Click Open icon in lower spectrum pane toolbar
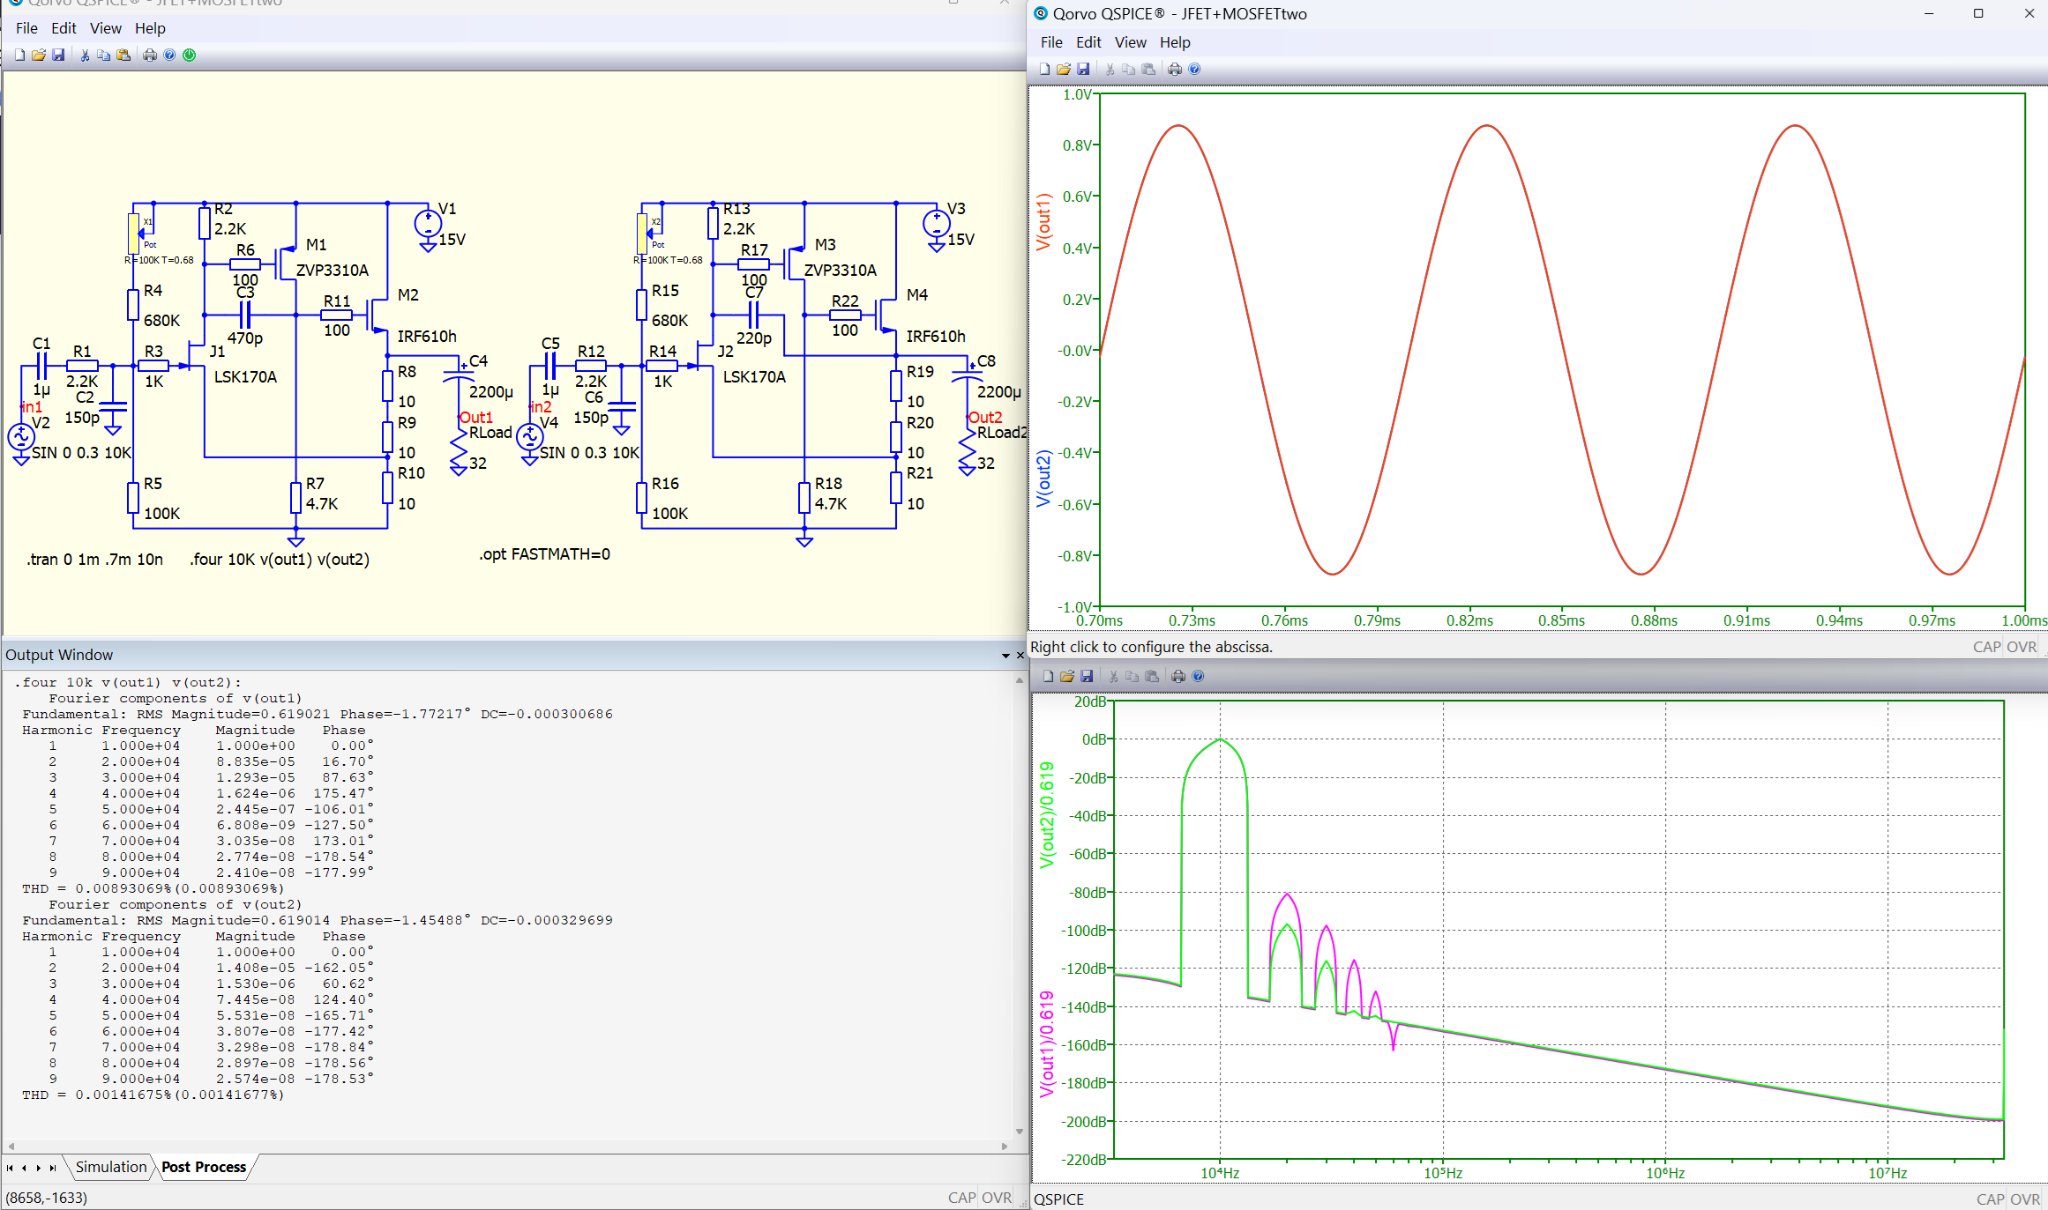The height and width of the screenshot is (1210, 2048). [x=1067, y=676]
